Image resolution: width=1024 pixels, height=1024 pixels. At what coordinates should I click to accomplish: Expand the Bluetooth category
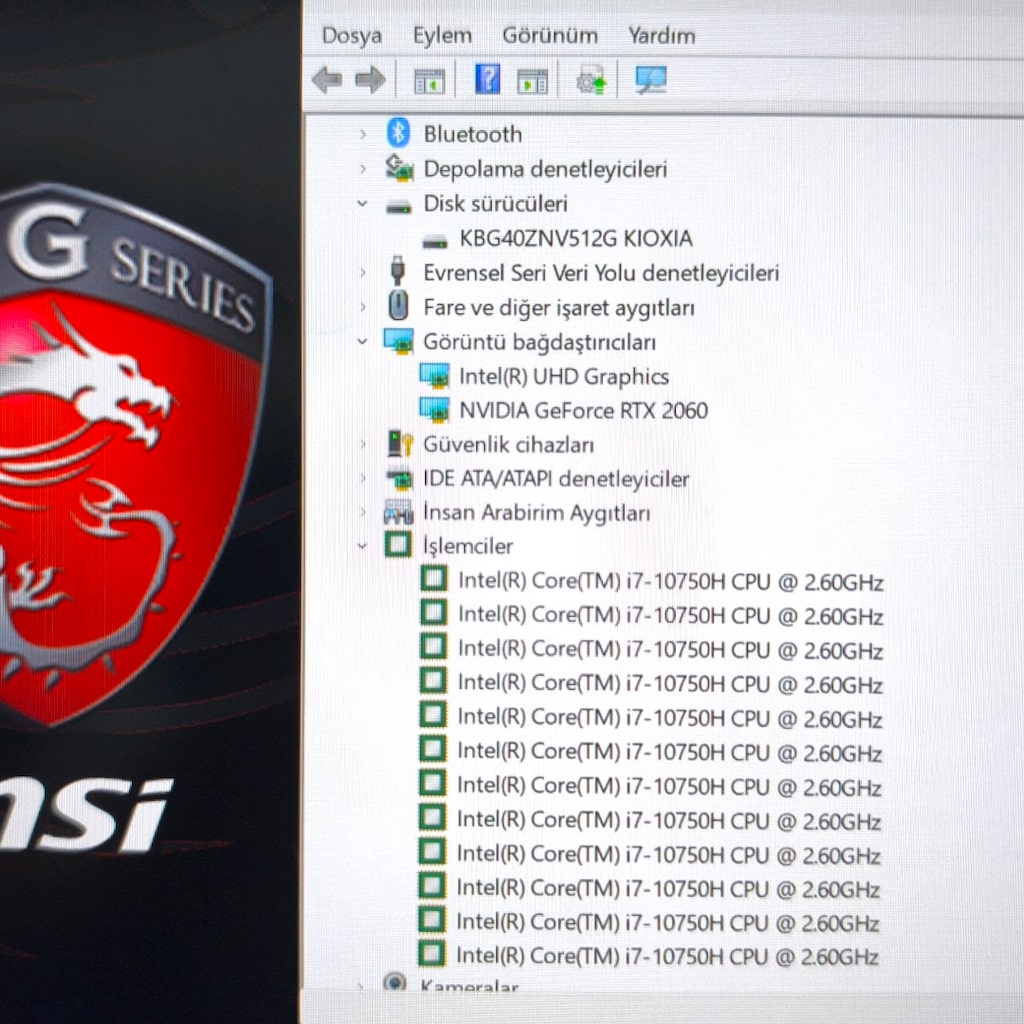click(362, 135)
